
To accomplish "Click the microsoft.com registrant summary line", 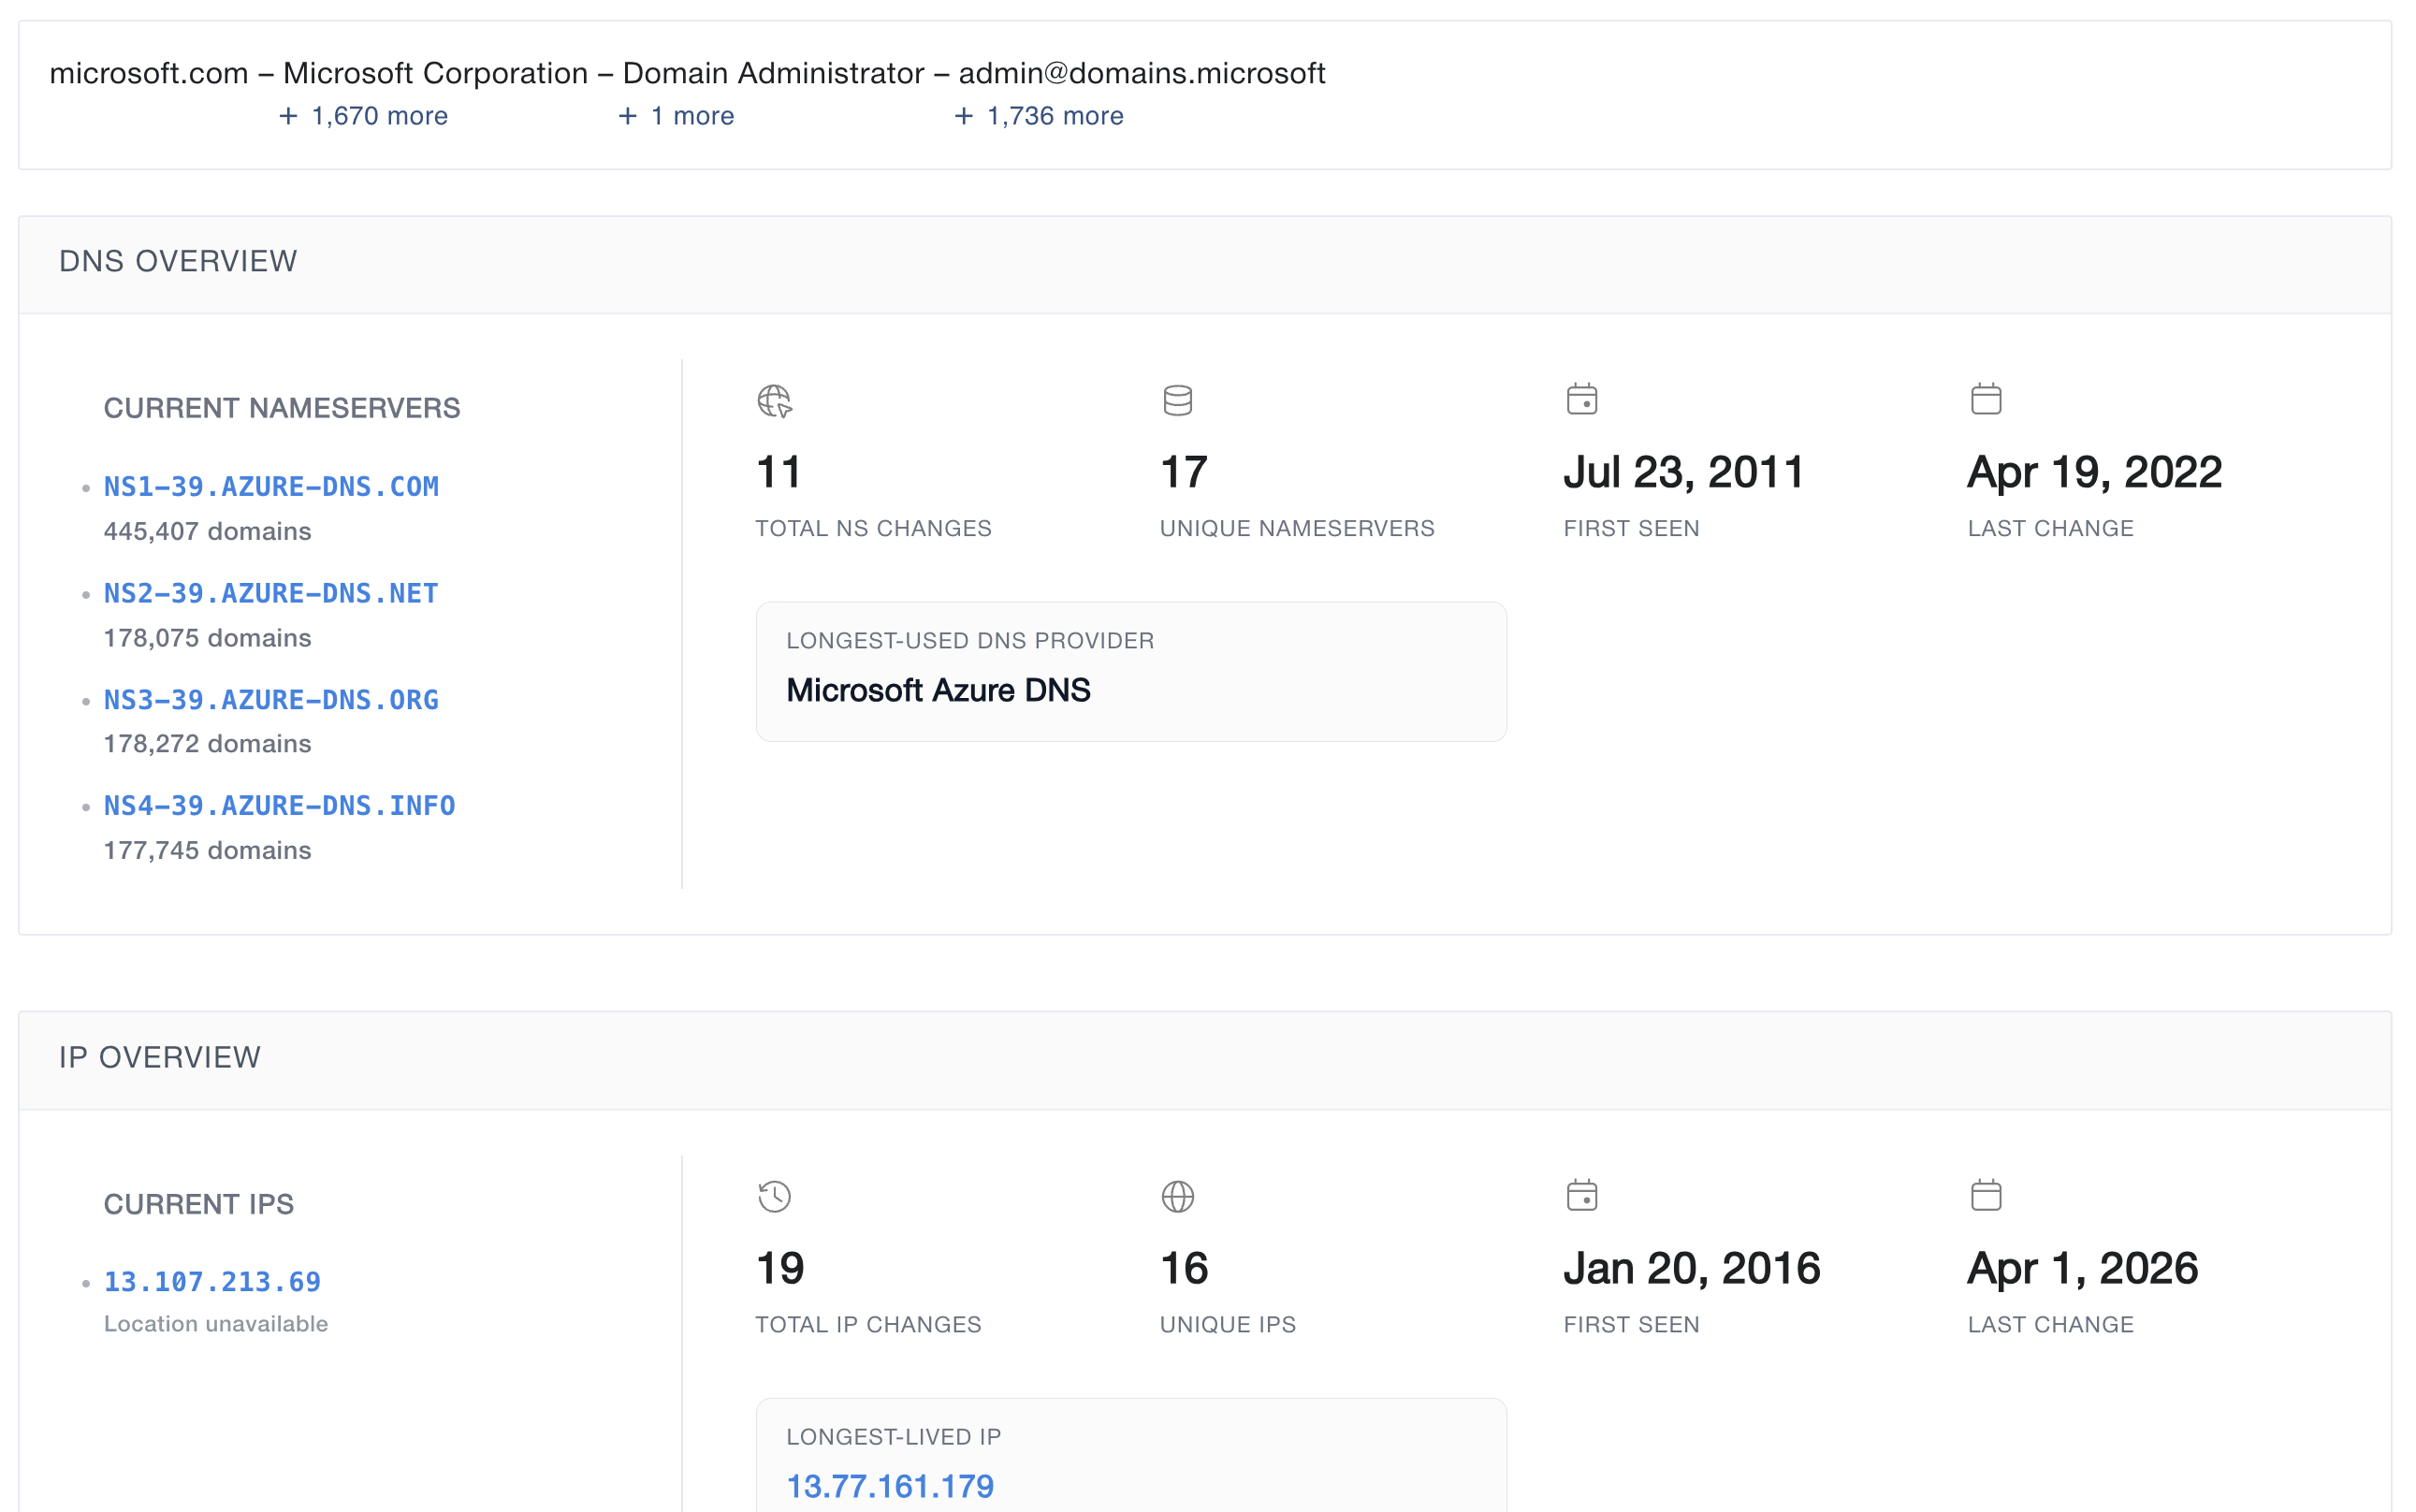I will [687, 73].
